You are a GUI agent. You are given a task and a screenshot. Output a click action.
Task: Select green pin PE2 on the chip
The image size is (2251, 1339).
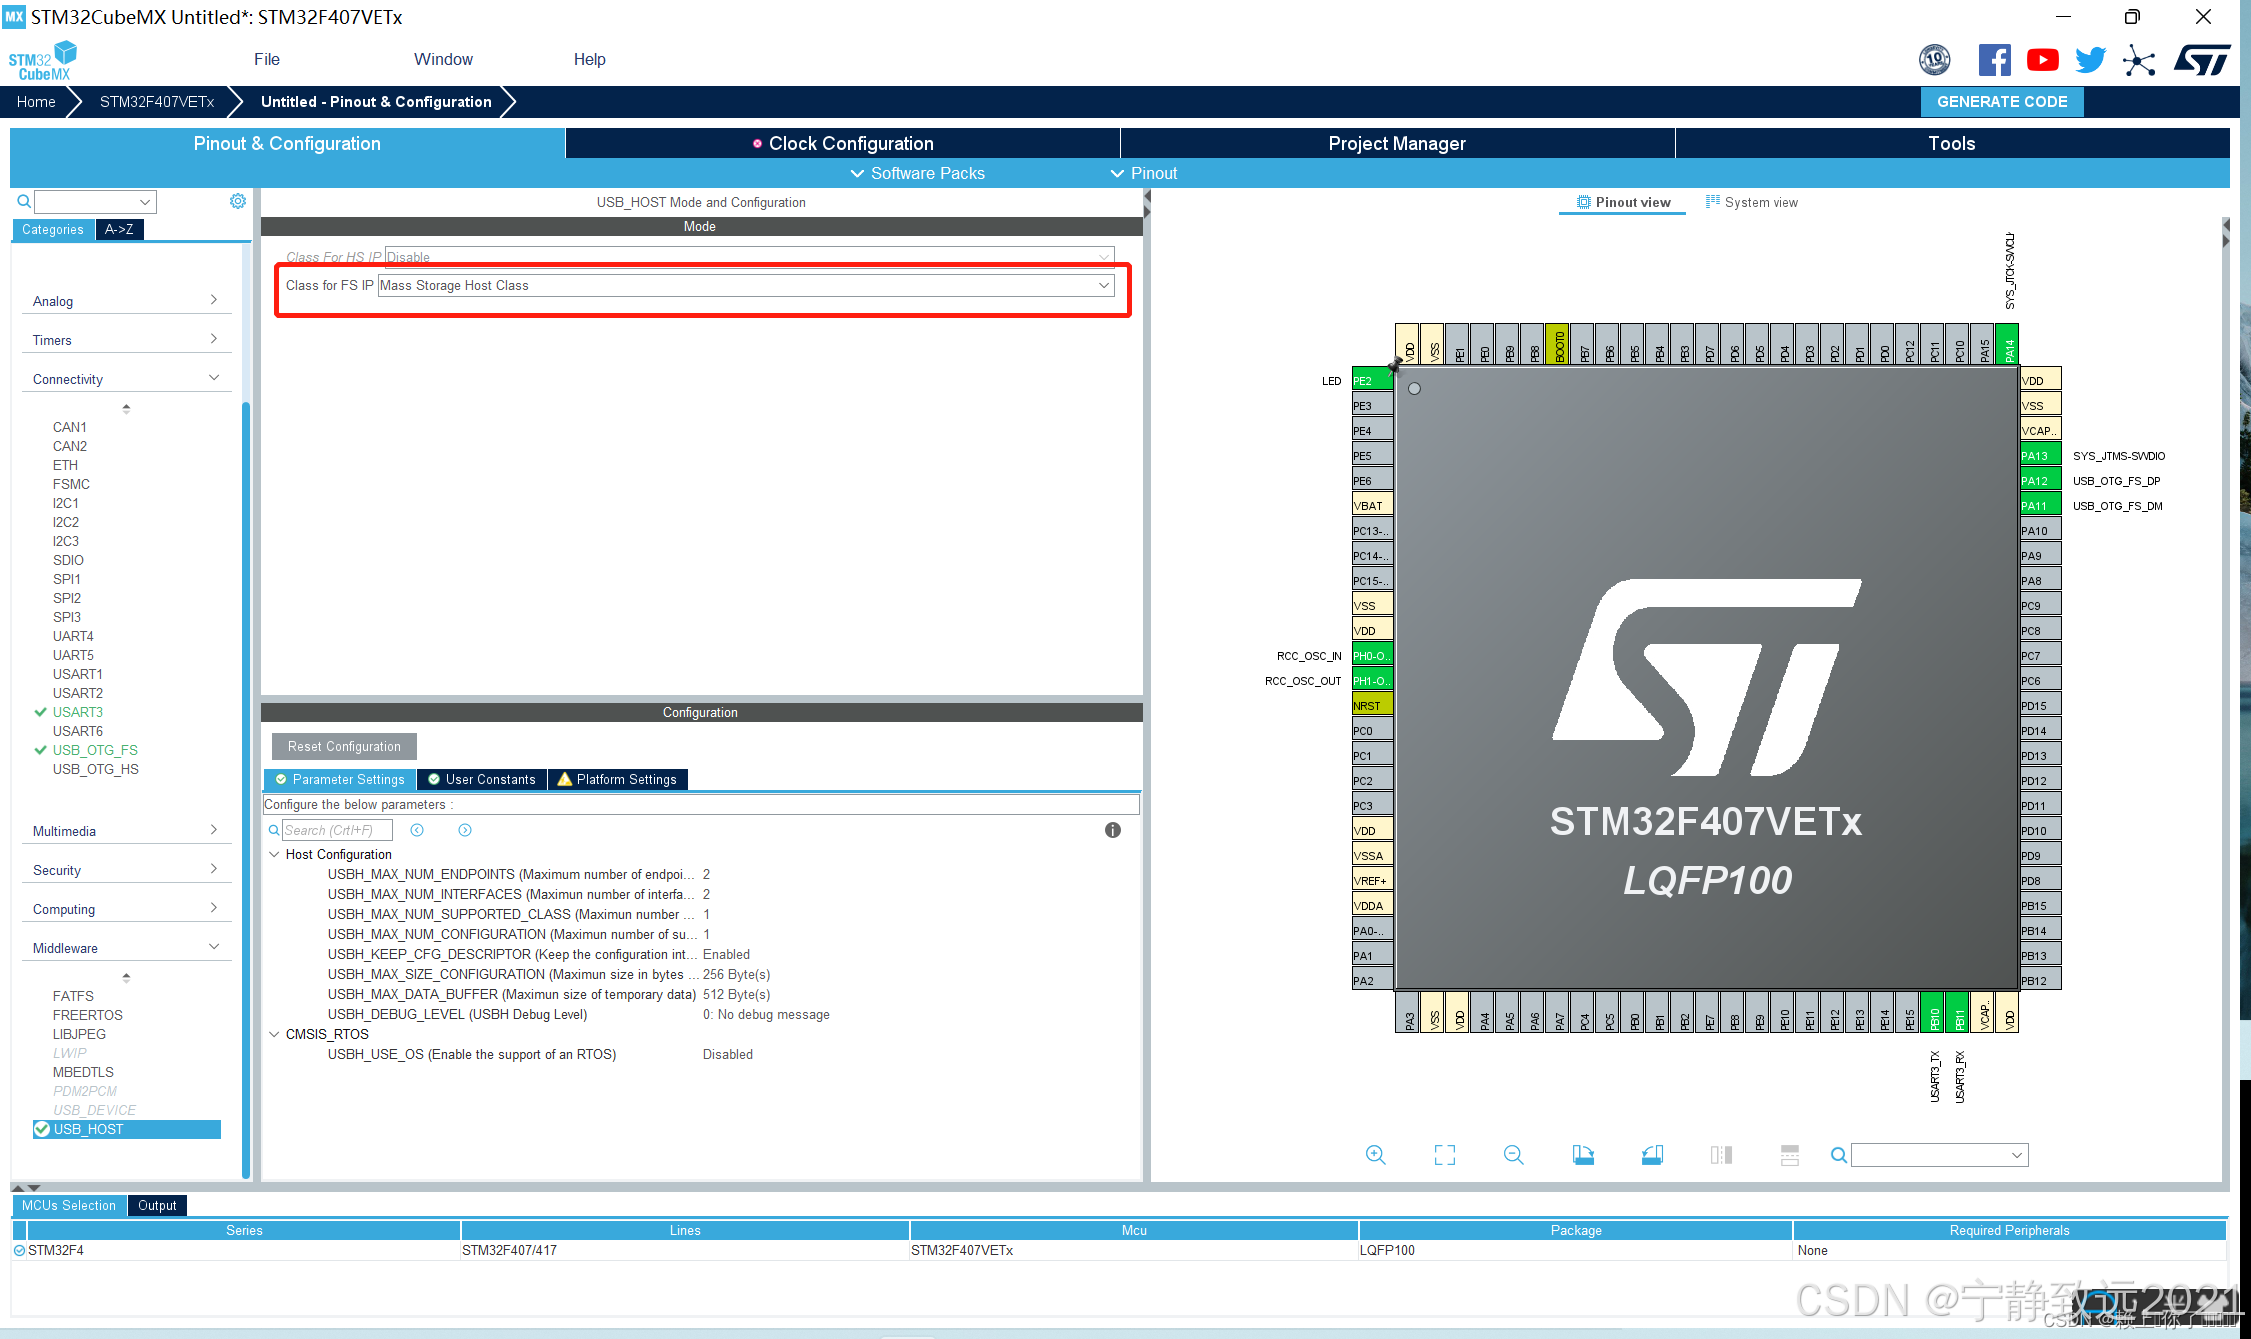pos(1372,380)
